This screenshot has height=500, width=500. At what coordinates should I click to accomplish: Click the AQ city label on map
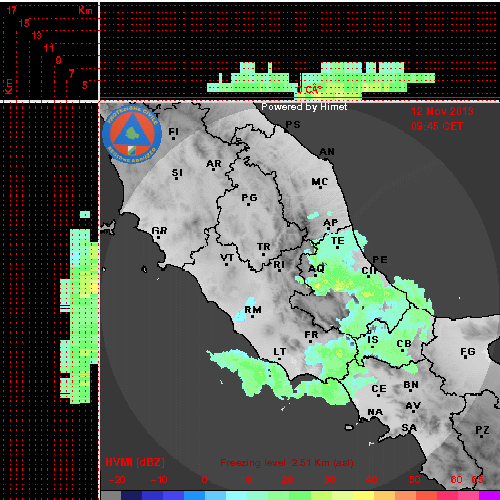point(316,269)
